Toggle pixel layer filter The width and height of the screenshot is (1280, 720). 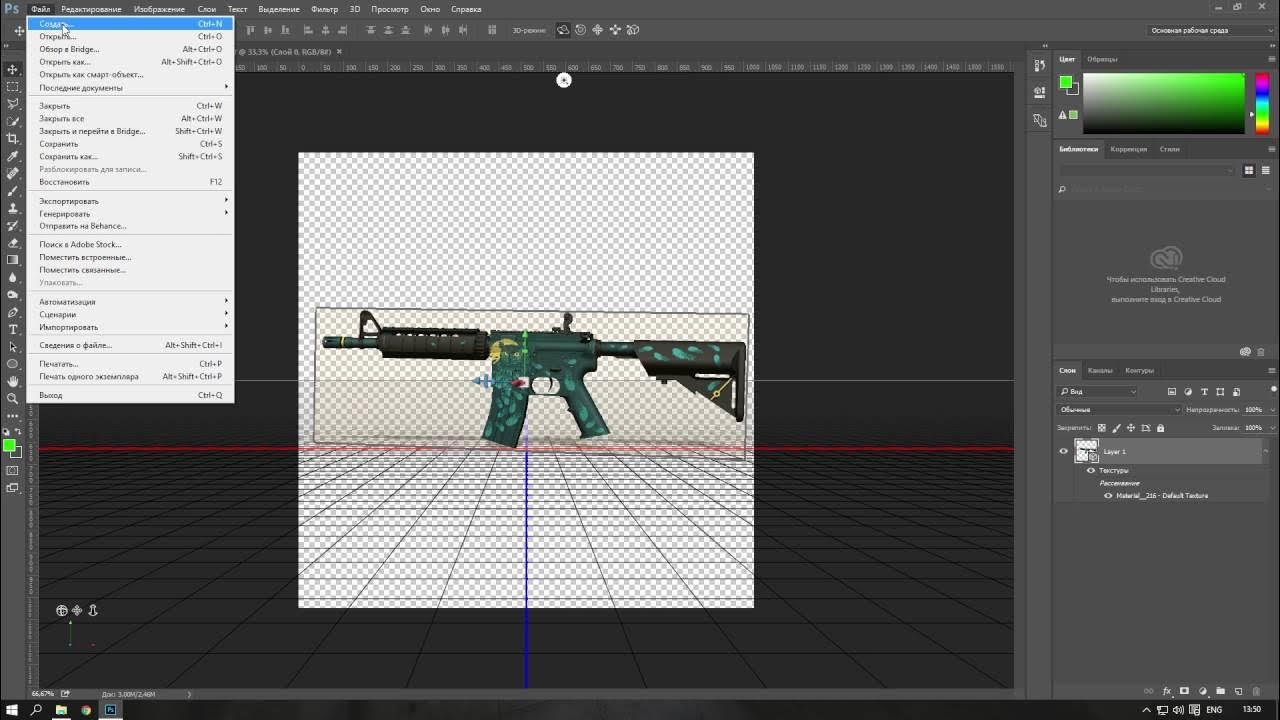(x=1172, y=392)
